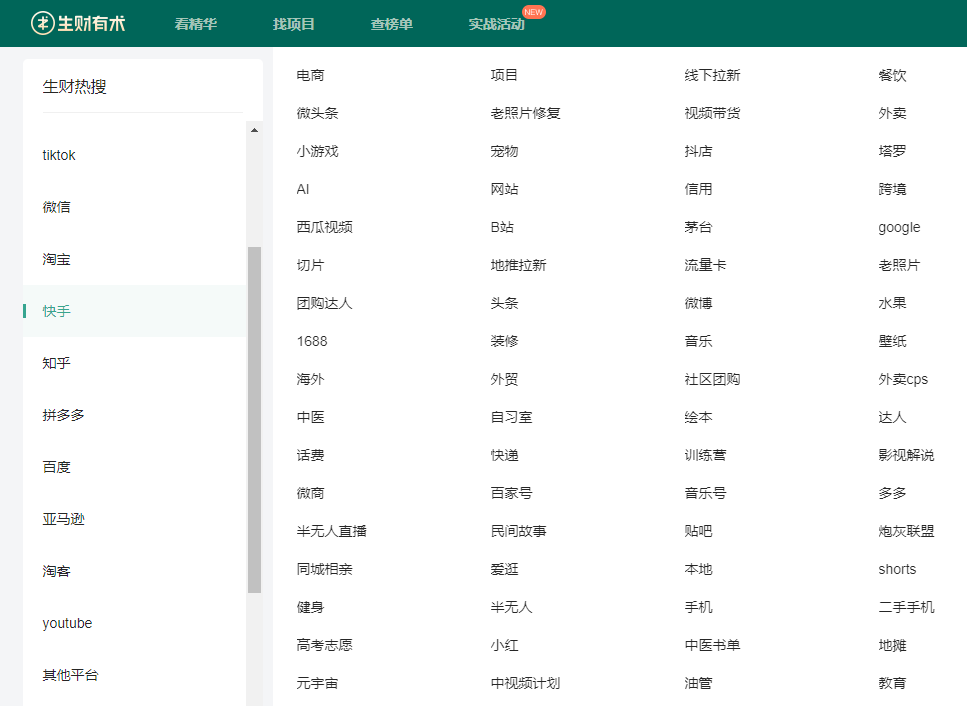Click the 外卖cps keyword
This screenshot has height=706, width=967.
pyautogui.click(x=903, y=380)
